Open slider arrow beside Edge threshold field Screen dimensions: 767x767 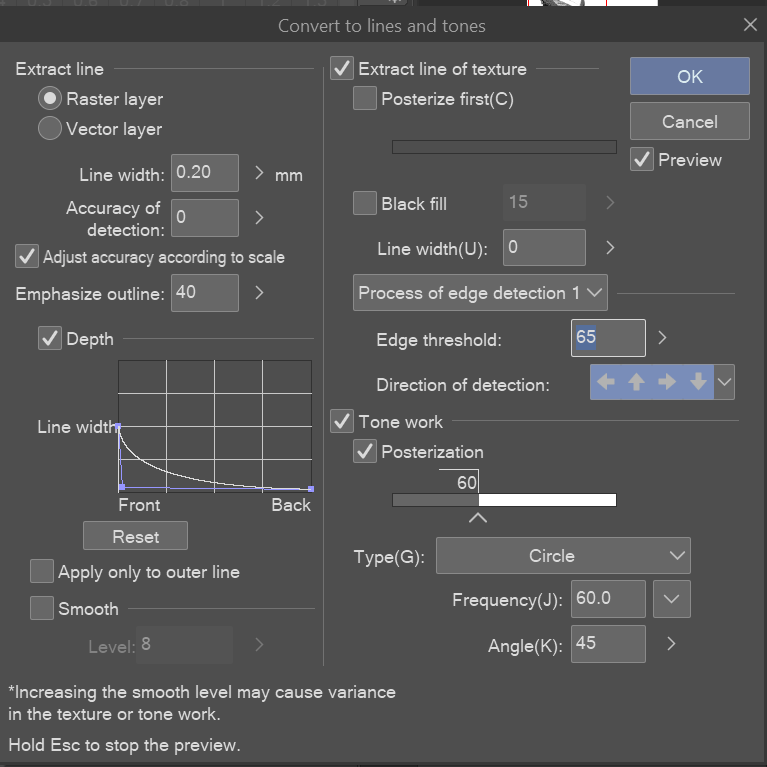662,338
